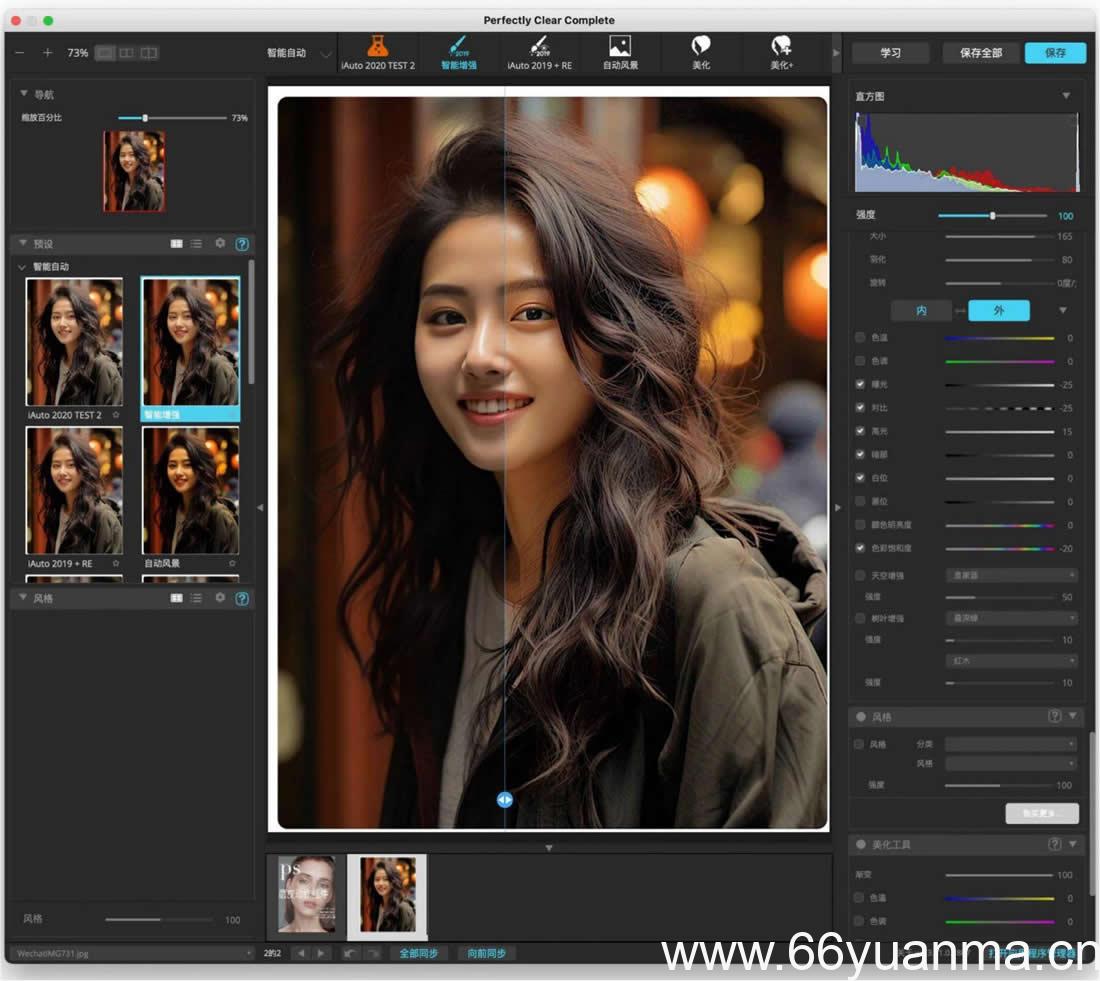
Task: Enable the 天空增强 checkbox
Action: [x=860, y=575]
